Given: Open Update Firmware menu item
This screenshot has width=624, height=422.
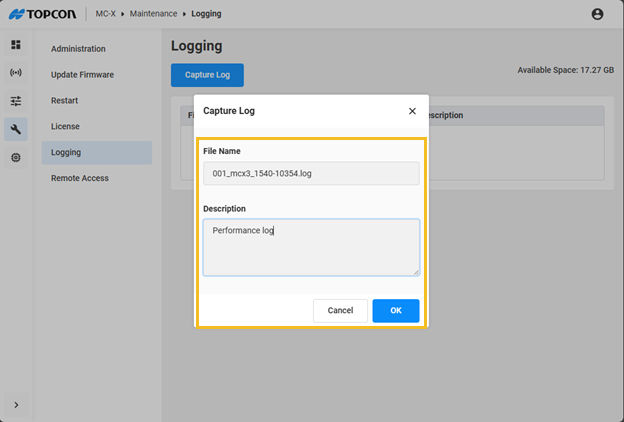Looking at the screenshot, I should (x=96, y=74).
